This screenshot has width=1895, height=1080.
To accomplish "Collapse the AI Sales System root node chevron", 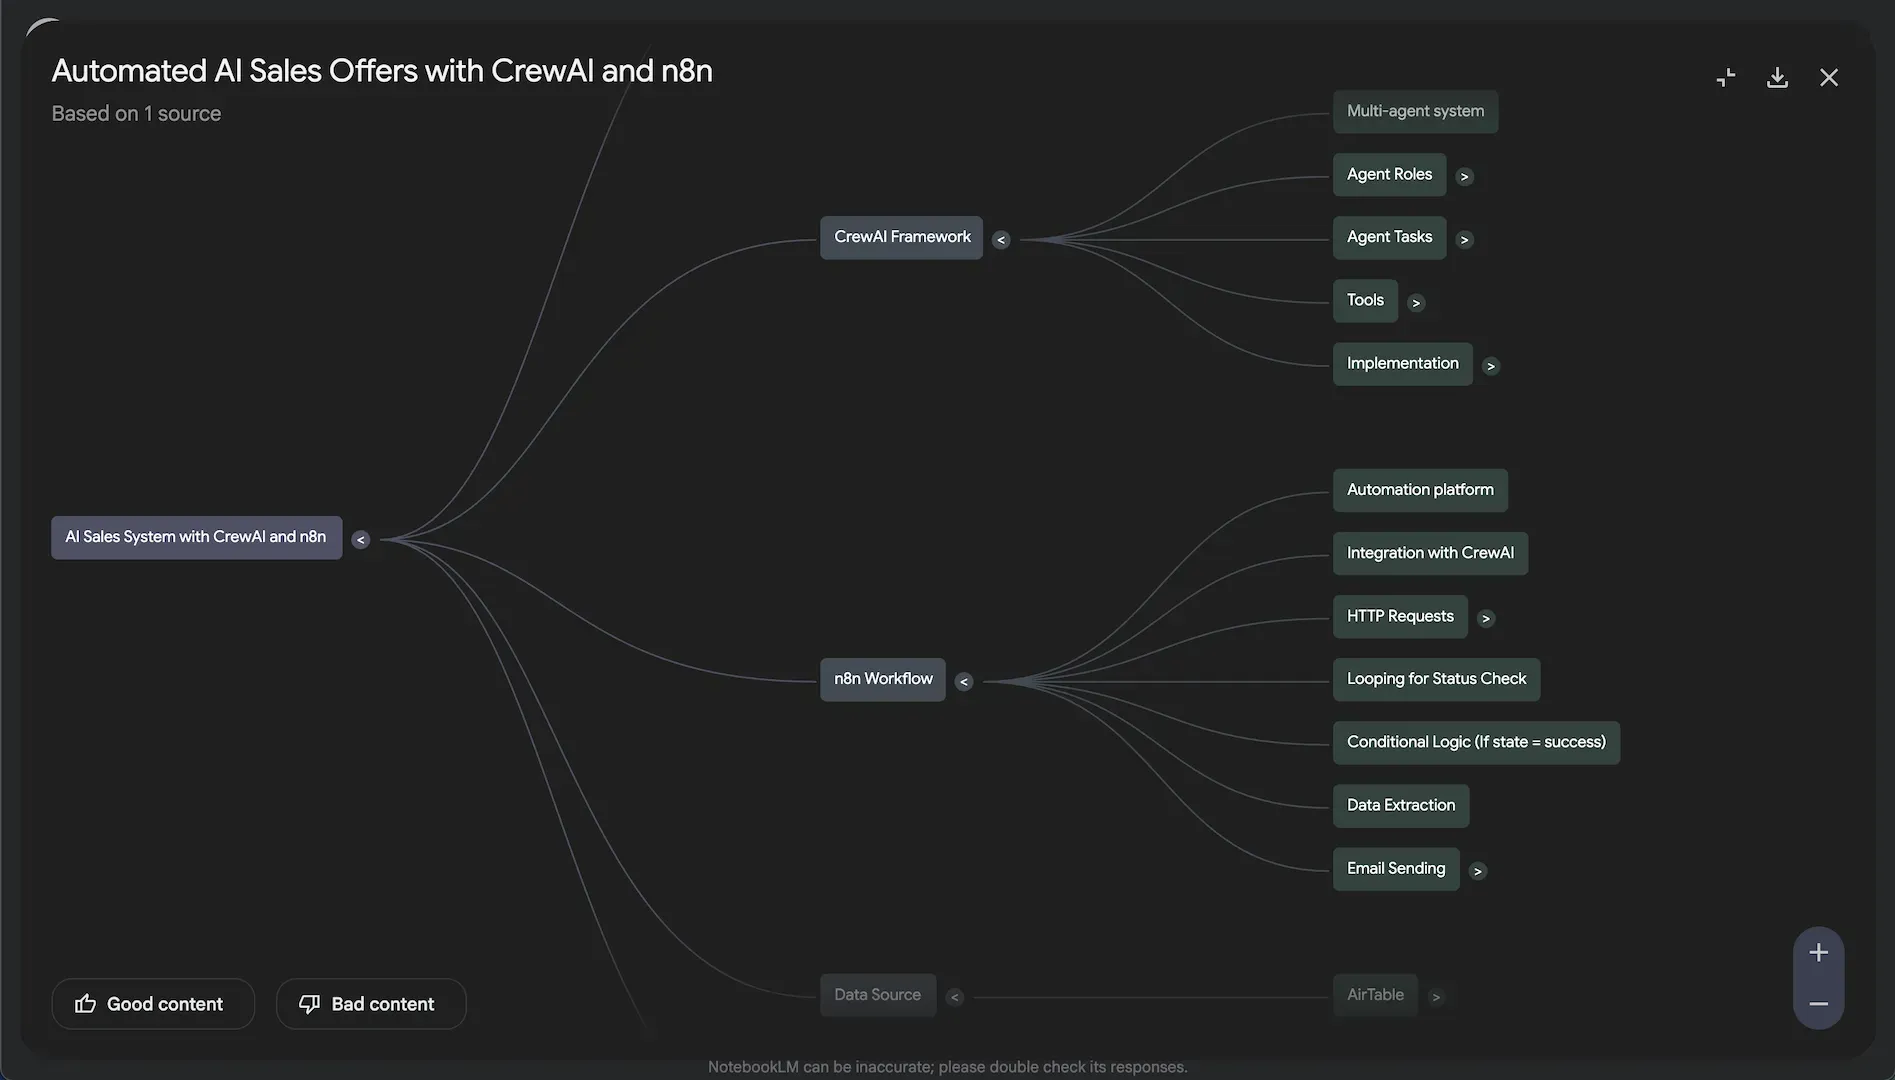I will click(361, 540).
